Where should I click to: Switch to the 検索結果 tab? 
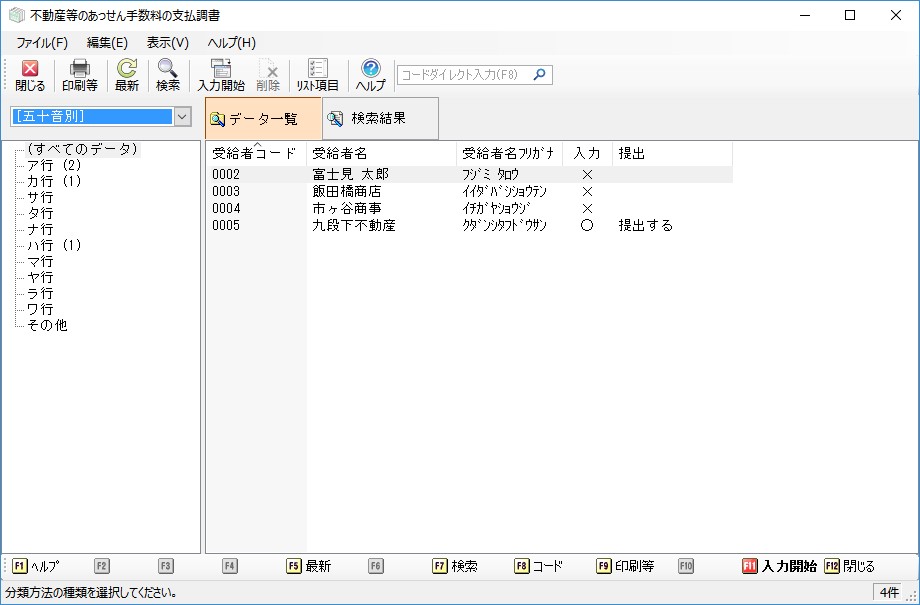tap(378, 118)
